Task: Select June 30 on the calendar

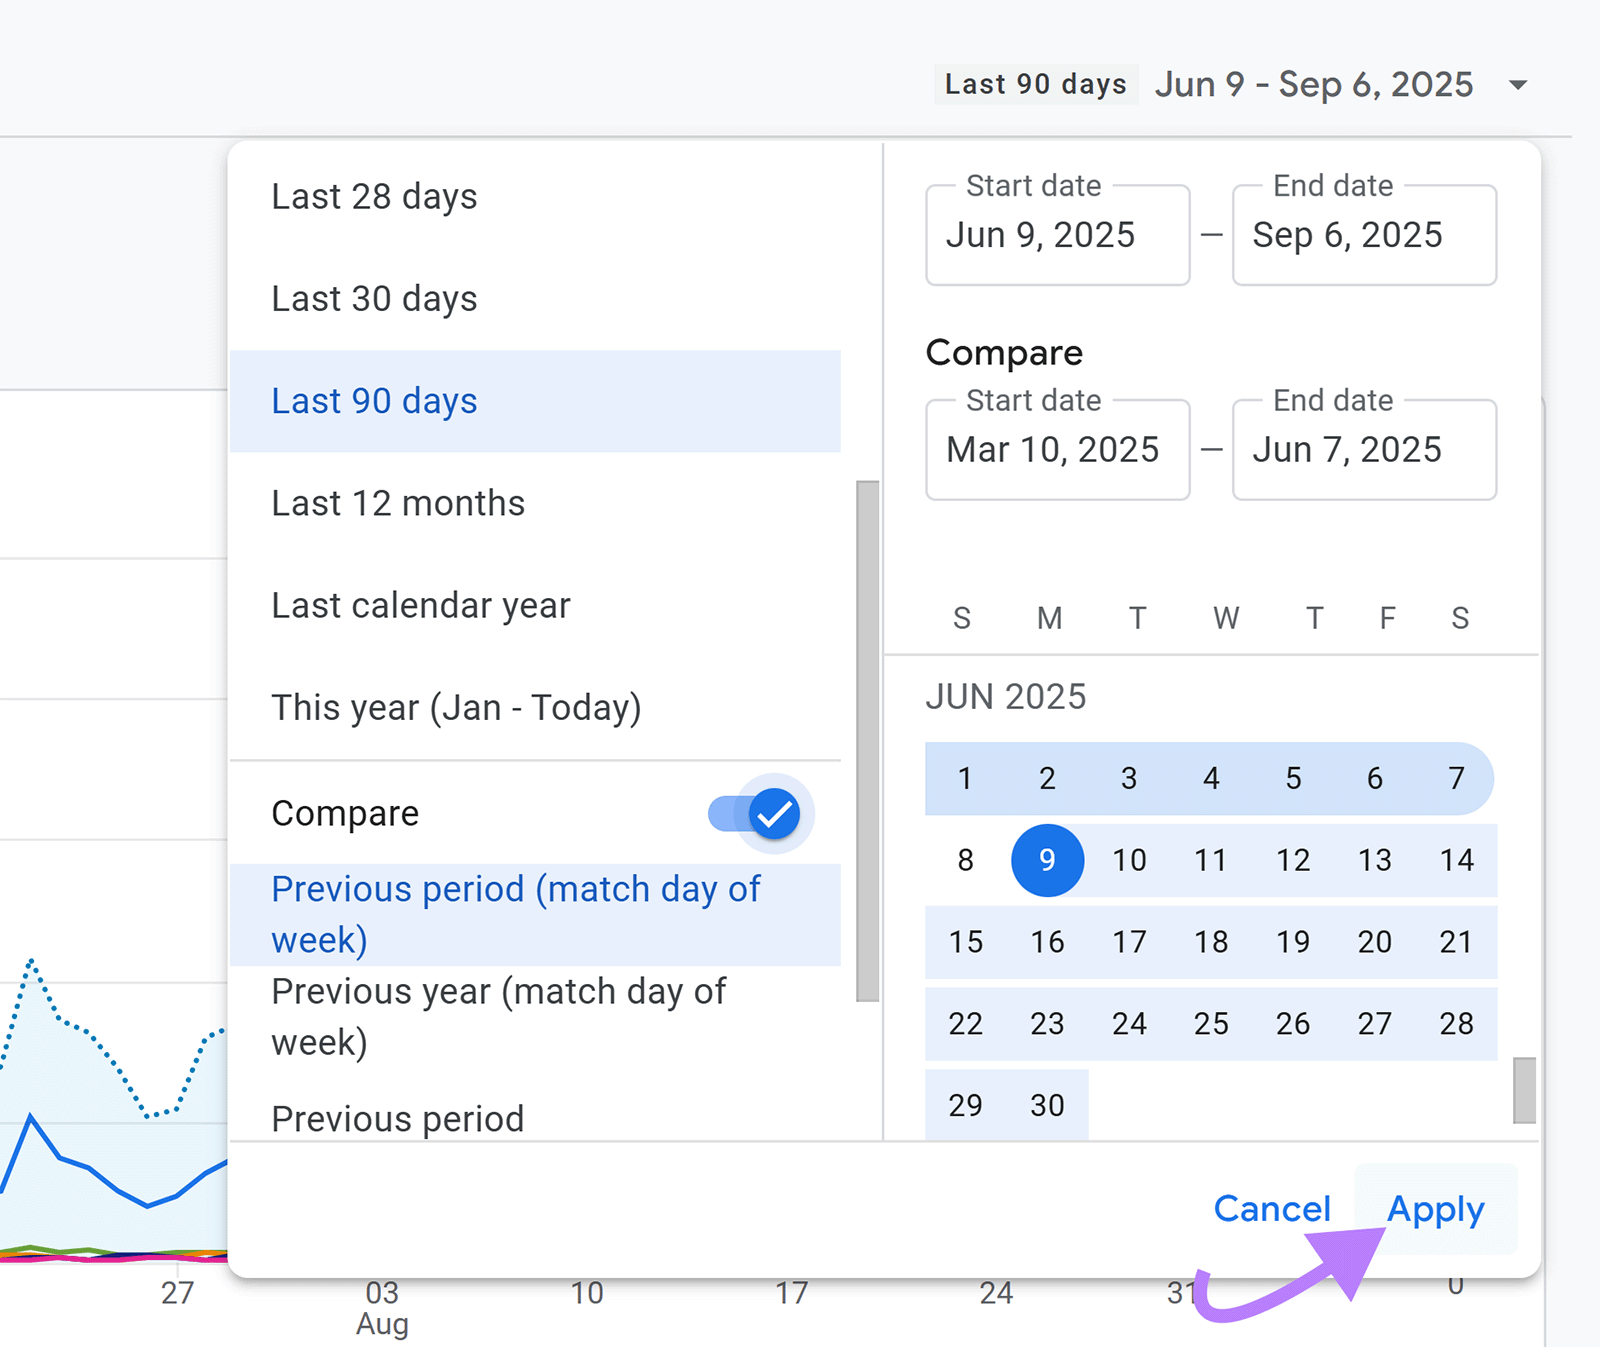Action: point(1047,1105)
